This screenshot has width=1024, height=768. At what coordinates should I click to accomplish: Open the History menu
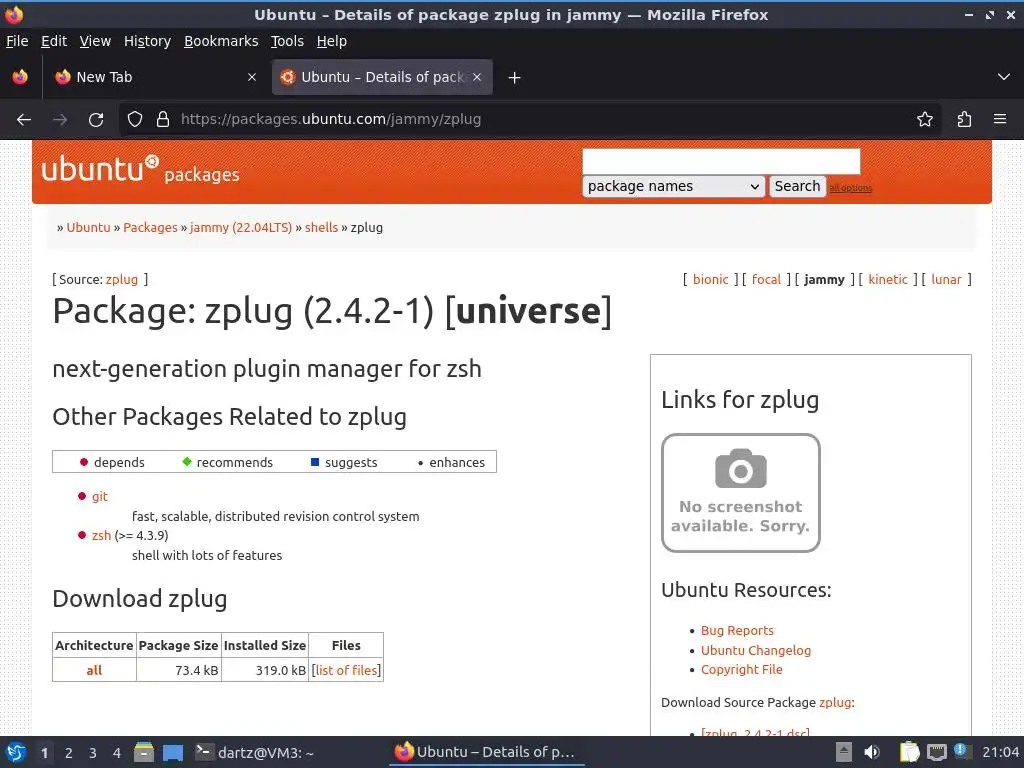148,41
